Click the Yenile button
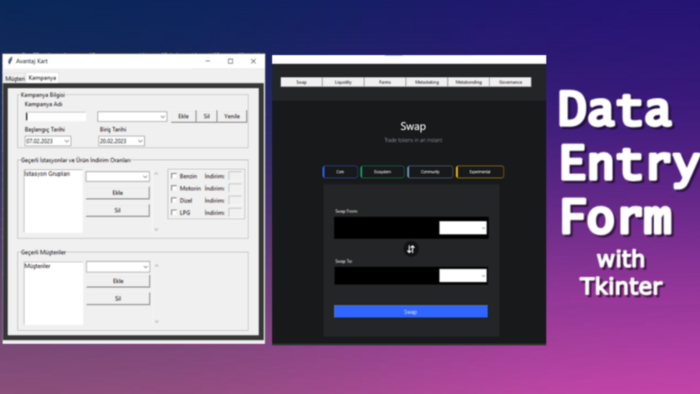The height and width of the screenshot is (394, 700). tap(232, 116)
